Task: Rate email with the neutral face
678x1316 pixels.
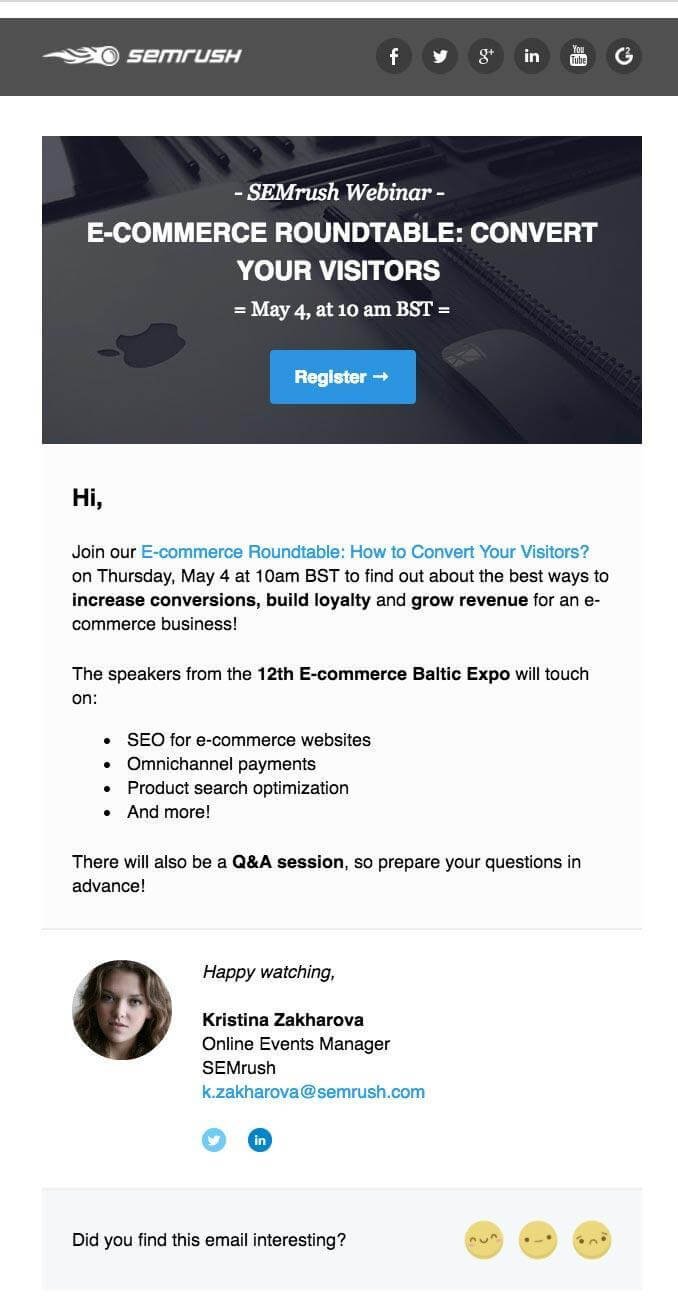Action: click(538, 1240)
